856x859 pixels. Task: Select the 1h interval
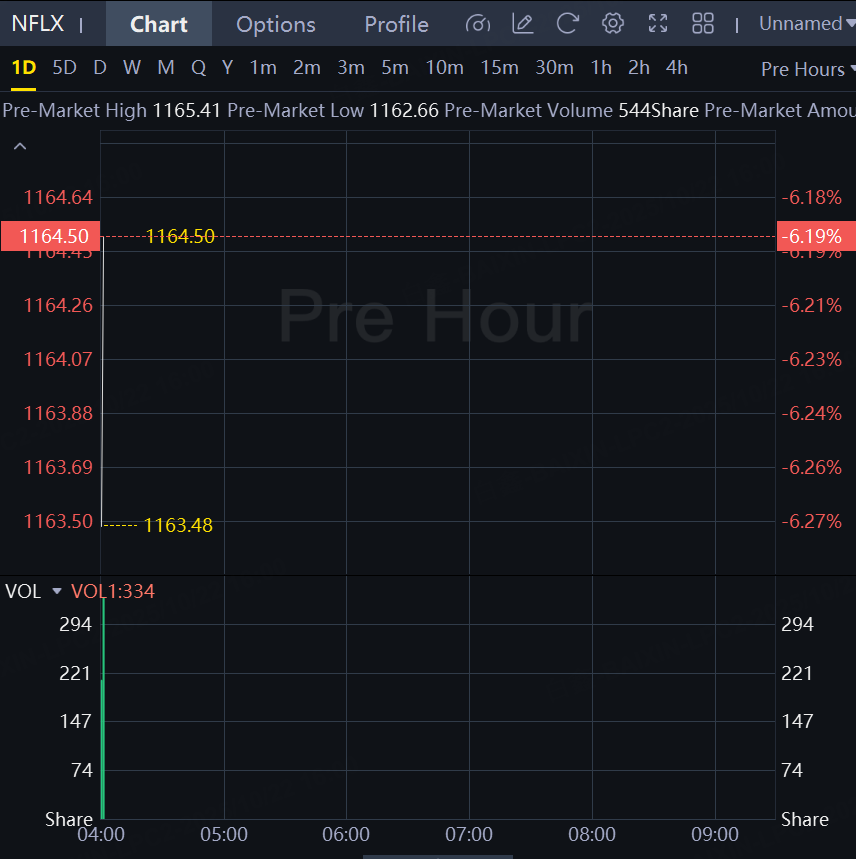pos(601,68)
